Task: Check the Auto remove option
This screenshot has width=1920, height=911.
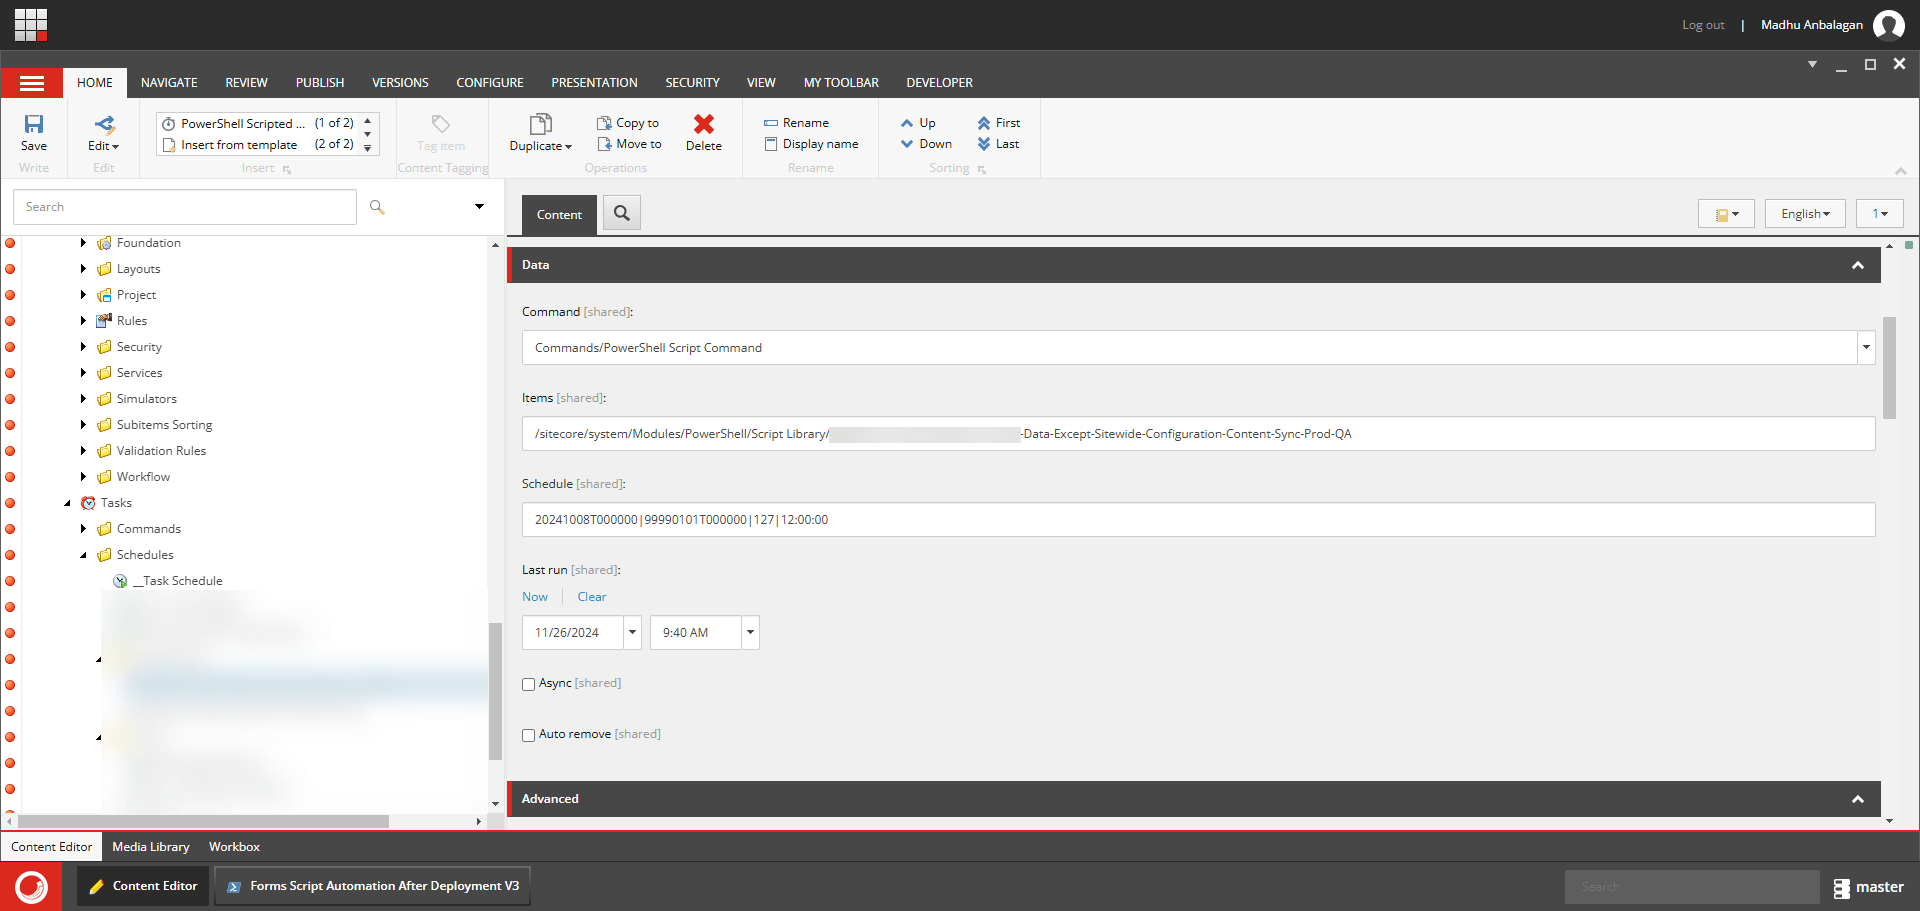Action: point(528,735)
